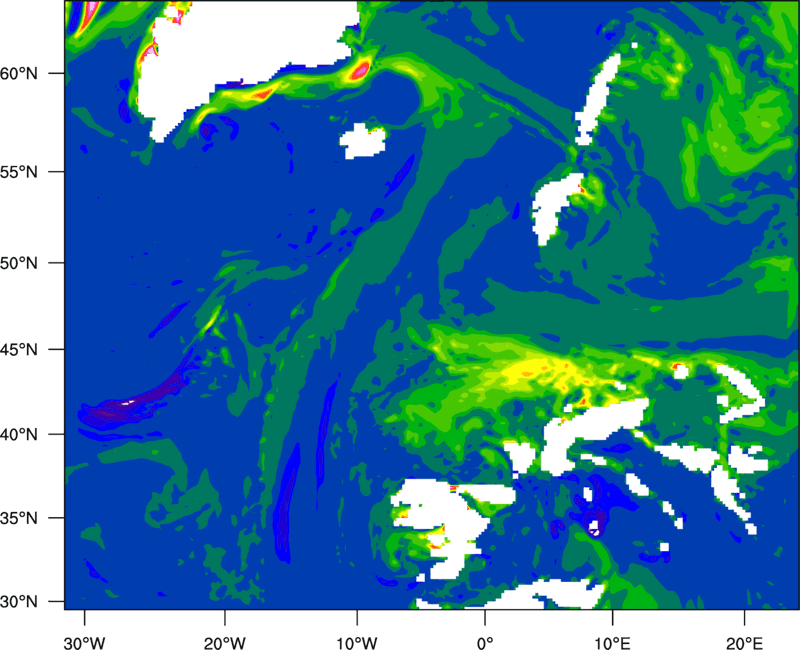Click the 40°N latitude label
This screenshot has width=800, height=650.
19,435
